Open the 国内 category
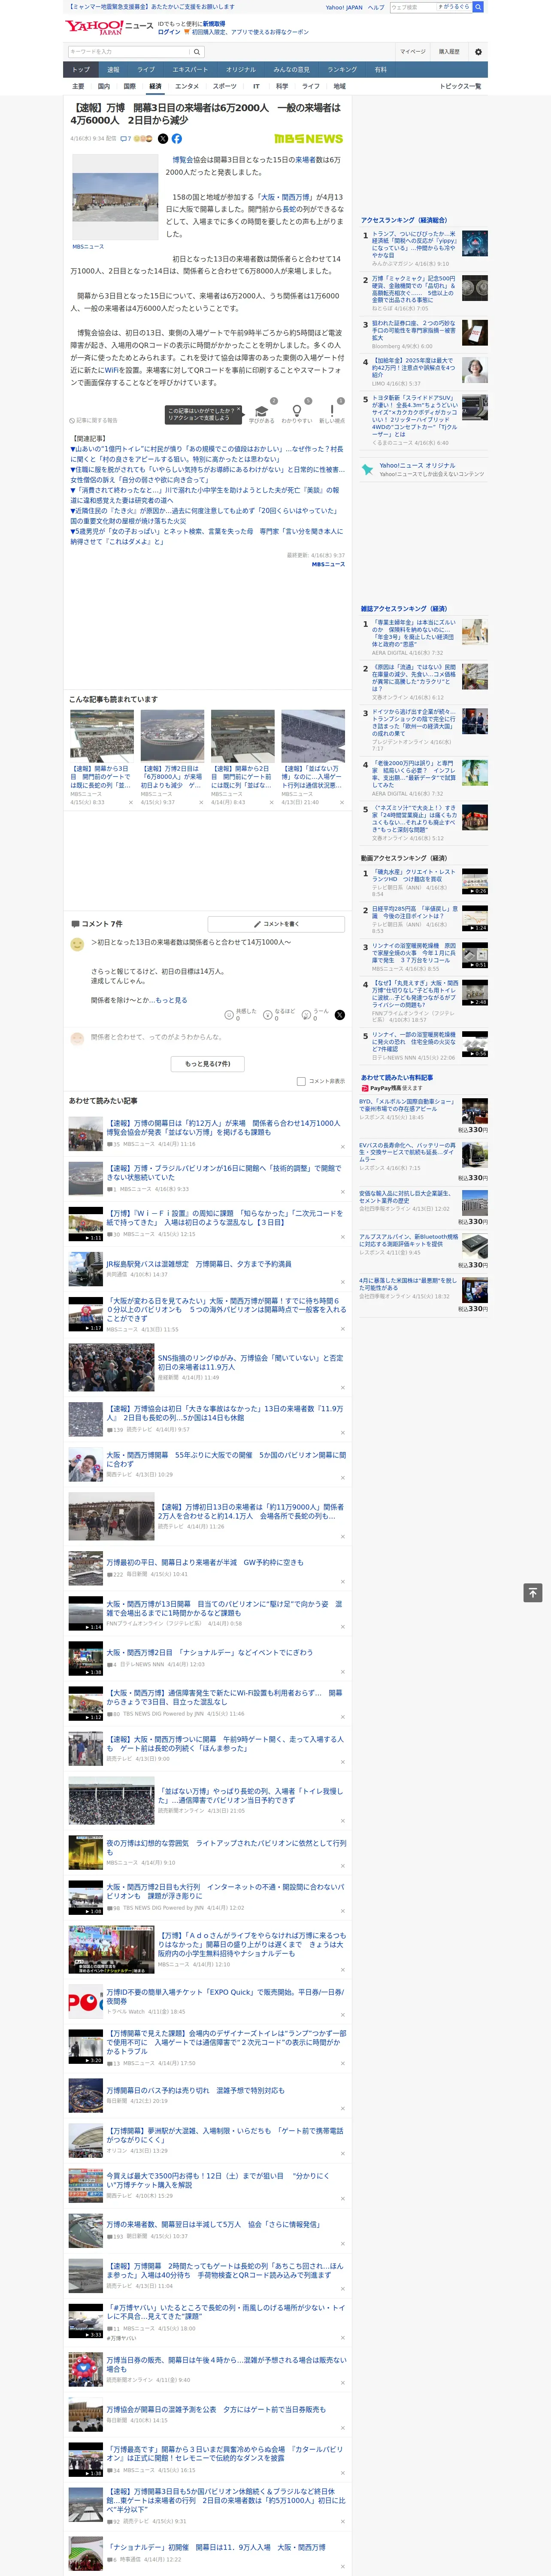Screen dimensions: 551x2576 pos(103,86)
